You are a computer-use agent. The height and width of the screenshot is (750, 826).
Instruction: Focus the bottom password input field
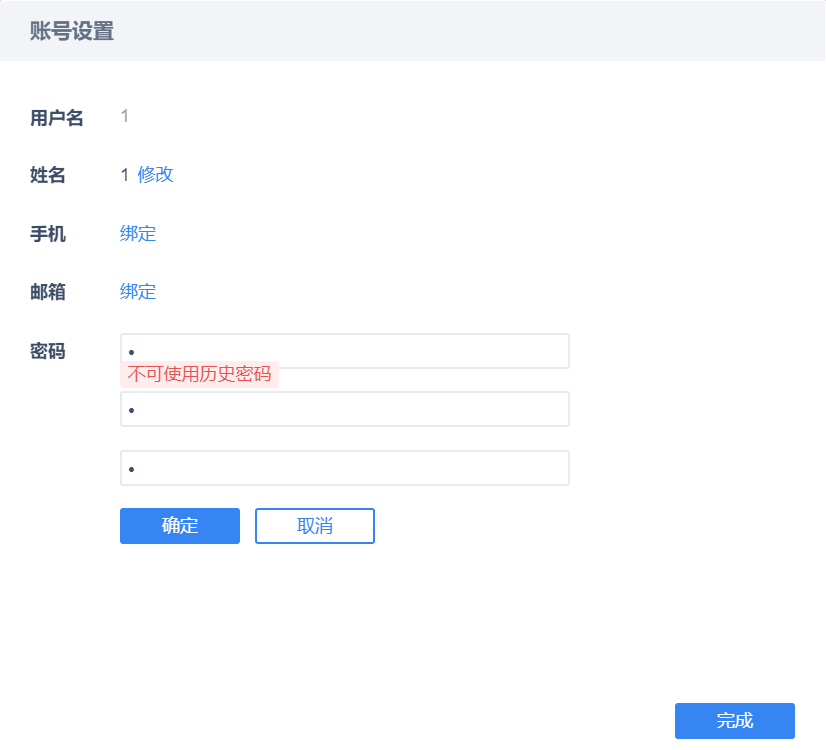click(x=345, y=468)
